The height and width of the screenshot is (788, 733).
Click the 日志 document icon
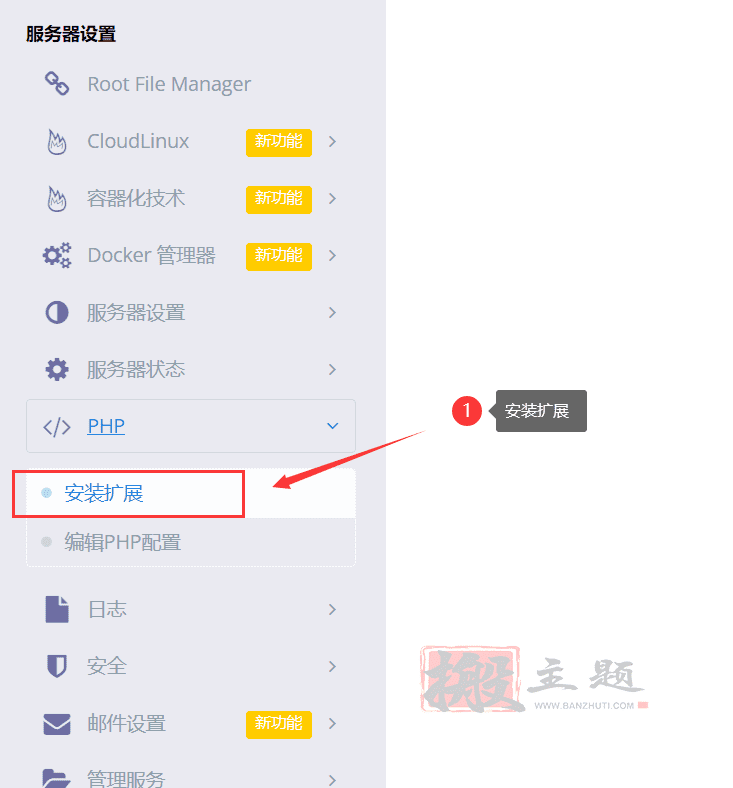(x=57, y=609)
